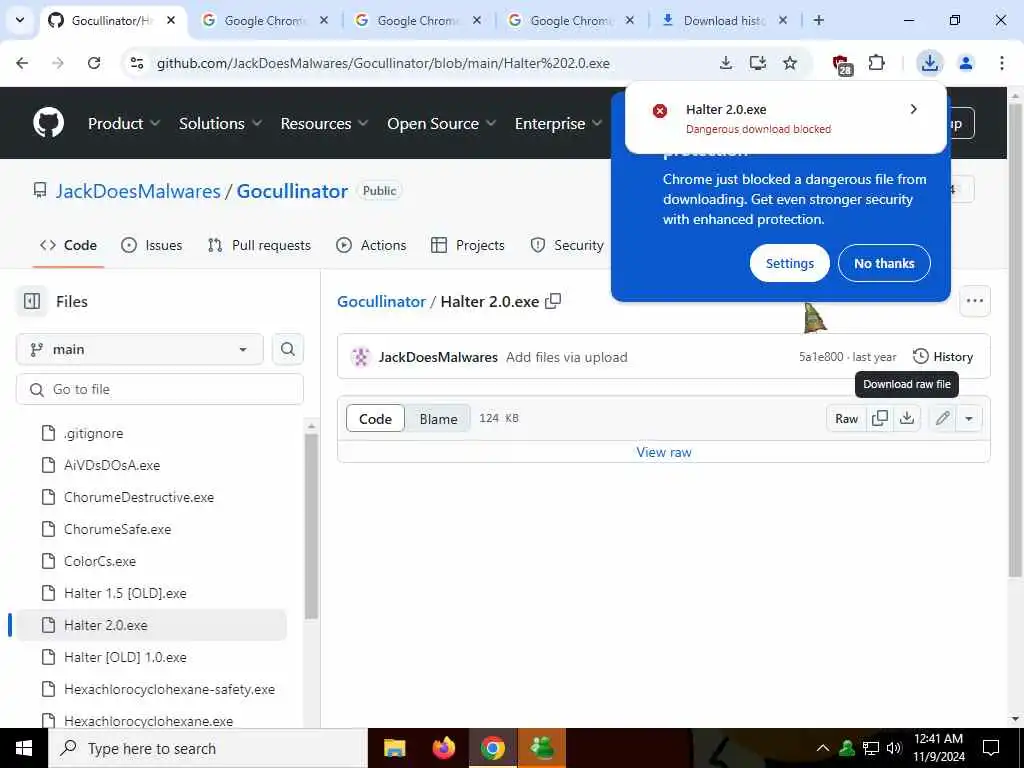Open the Security tab

[x=567, y=246]
